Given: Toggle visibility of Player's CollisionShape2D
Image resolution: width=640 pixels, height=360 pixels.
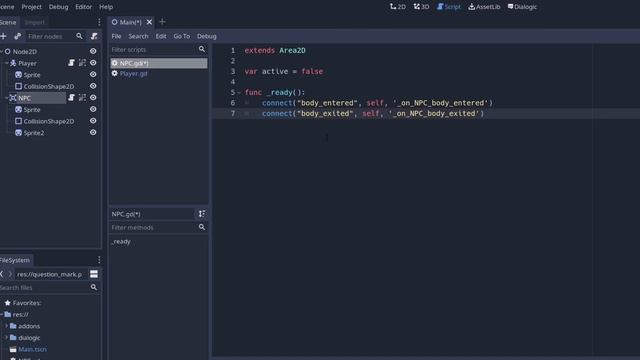Looking at the screenshot, I should tap(93, 86).
